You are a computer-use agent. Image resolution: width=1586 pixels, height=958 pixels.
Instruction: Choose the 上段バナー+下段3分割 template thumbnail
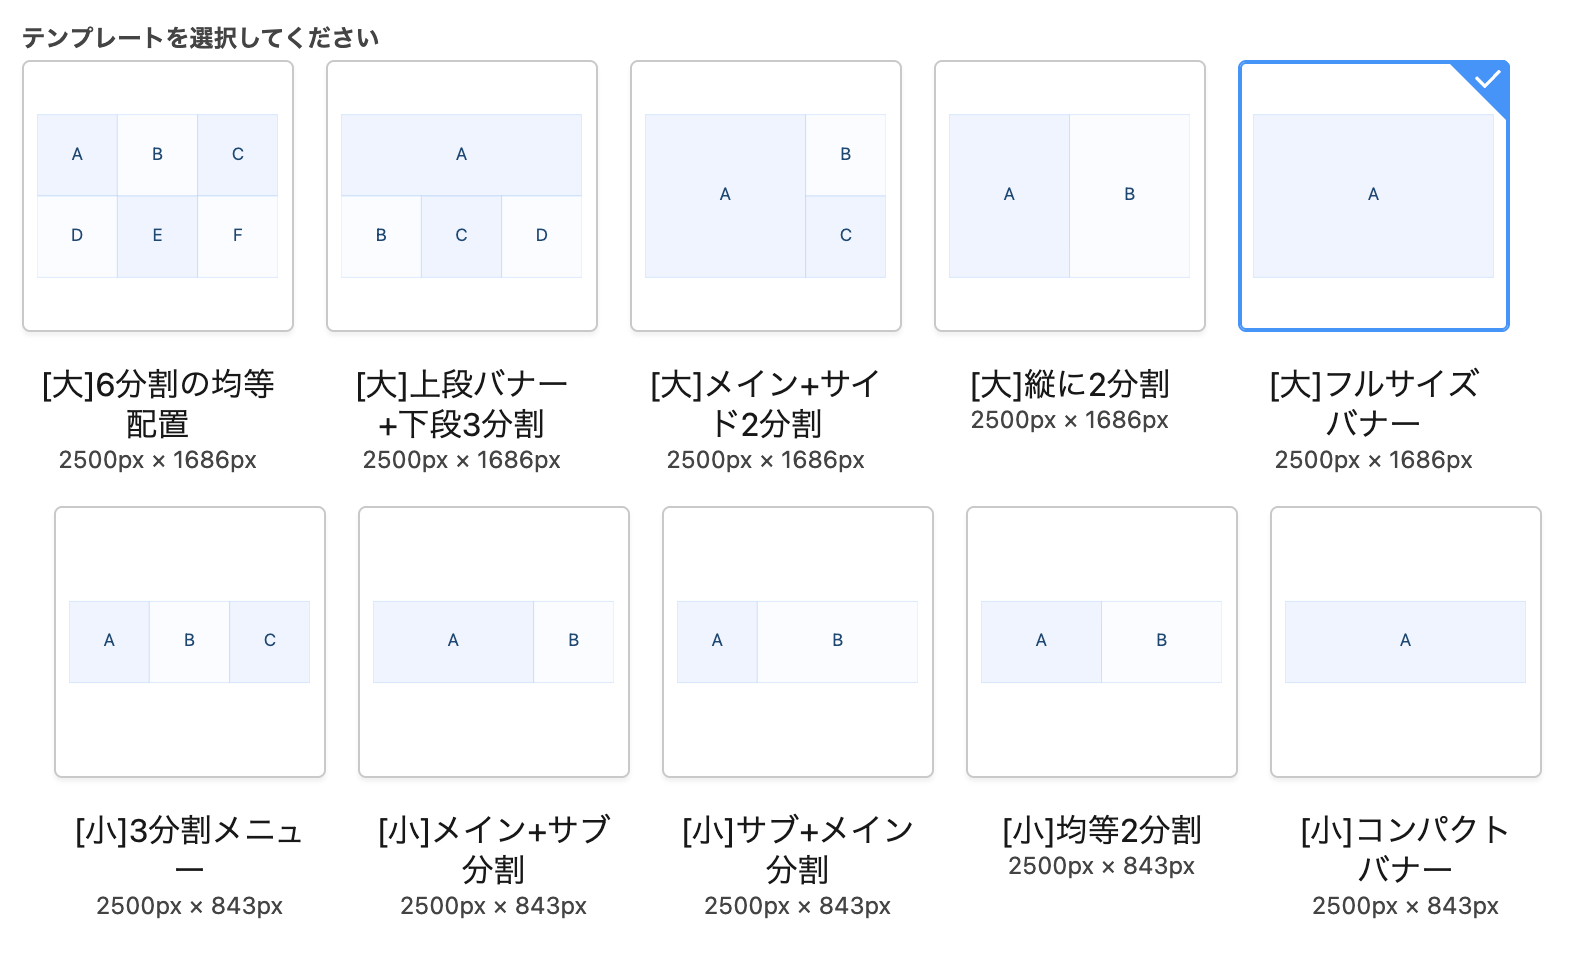tap(462, 196)
